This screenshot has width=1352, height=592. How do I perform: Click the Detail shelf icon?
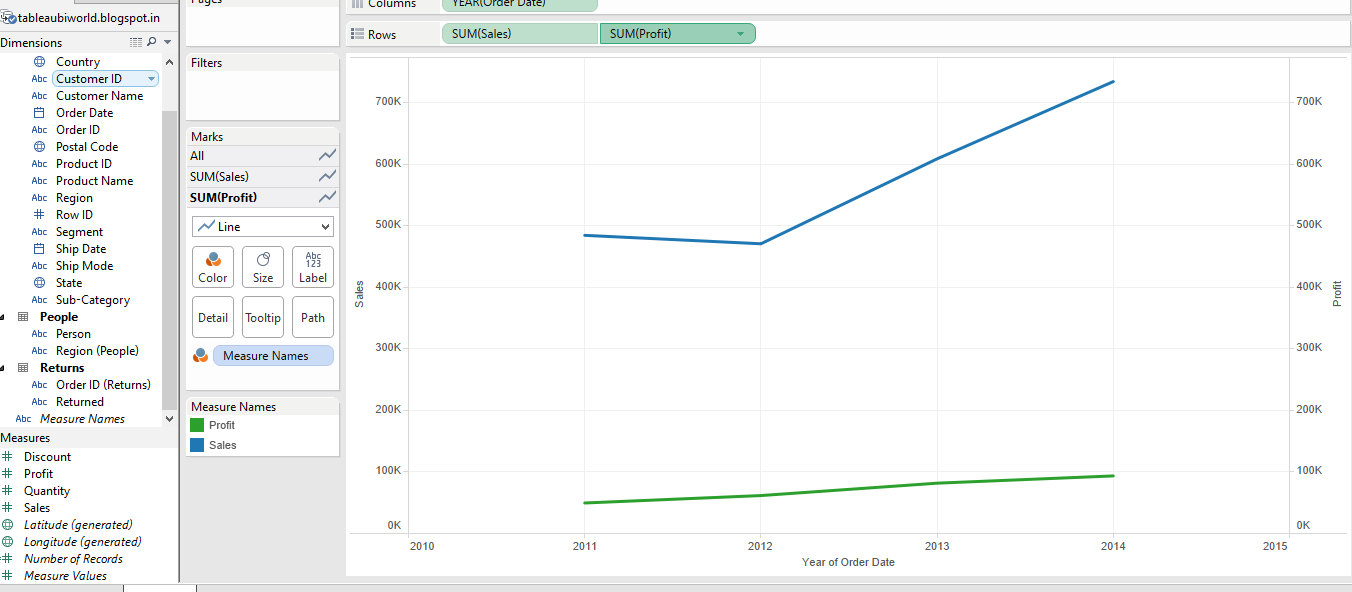(212, 317)
